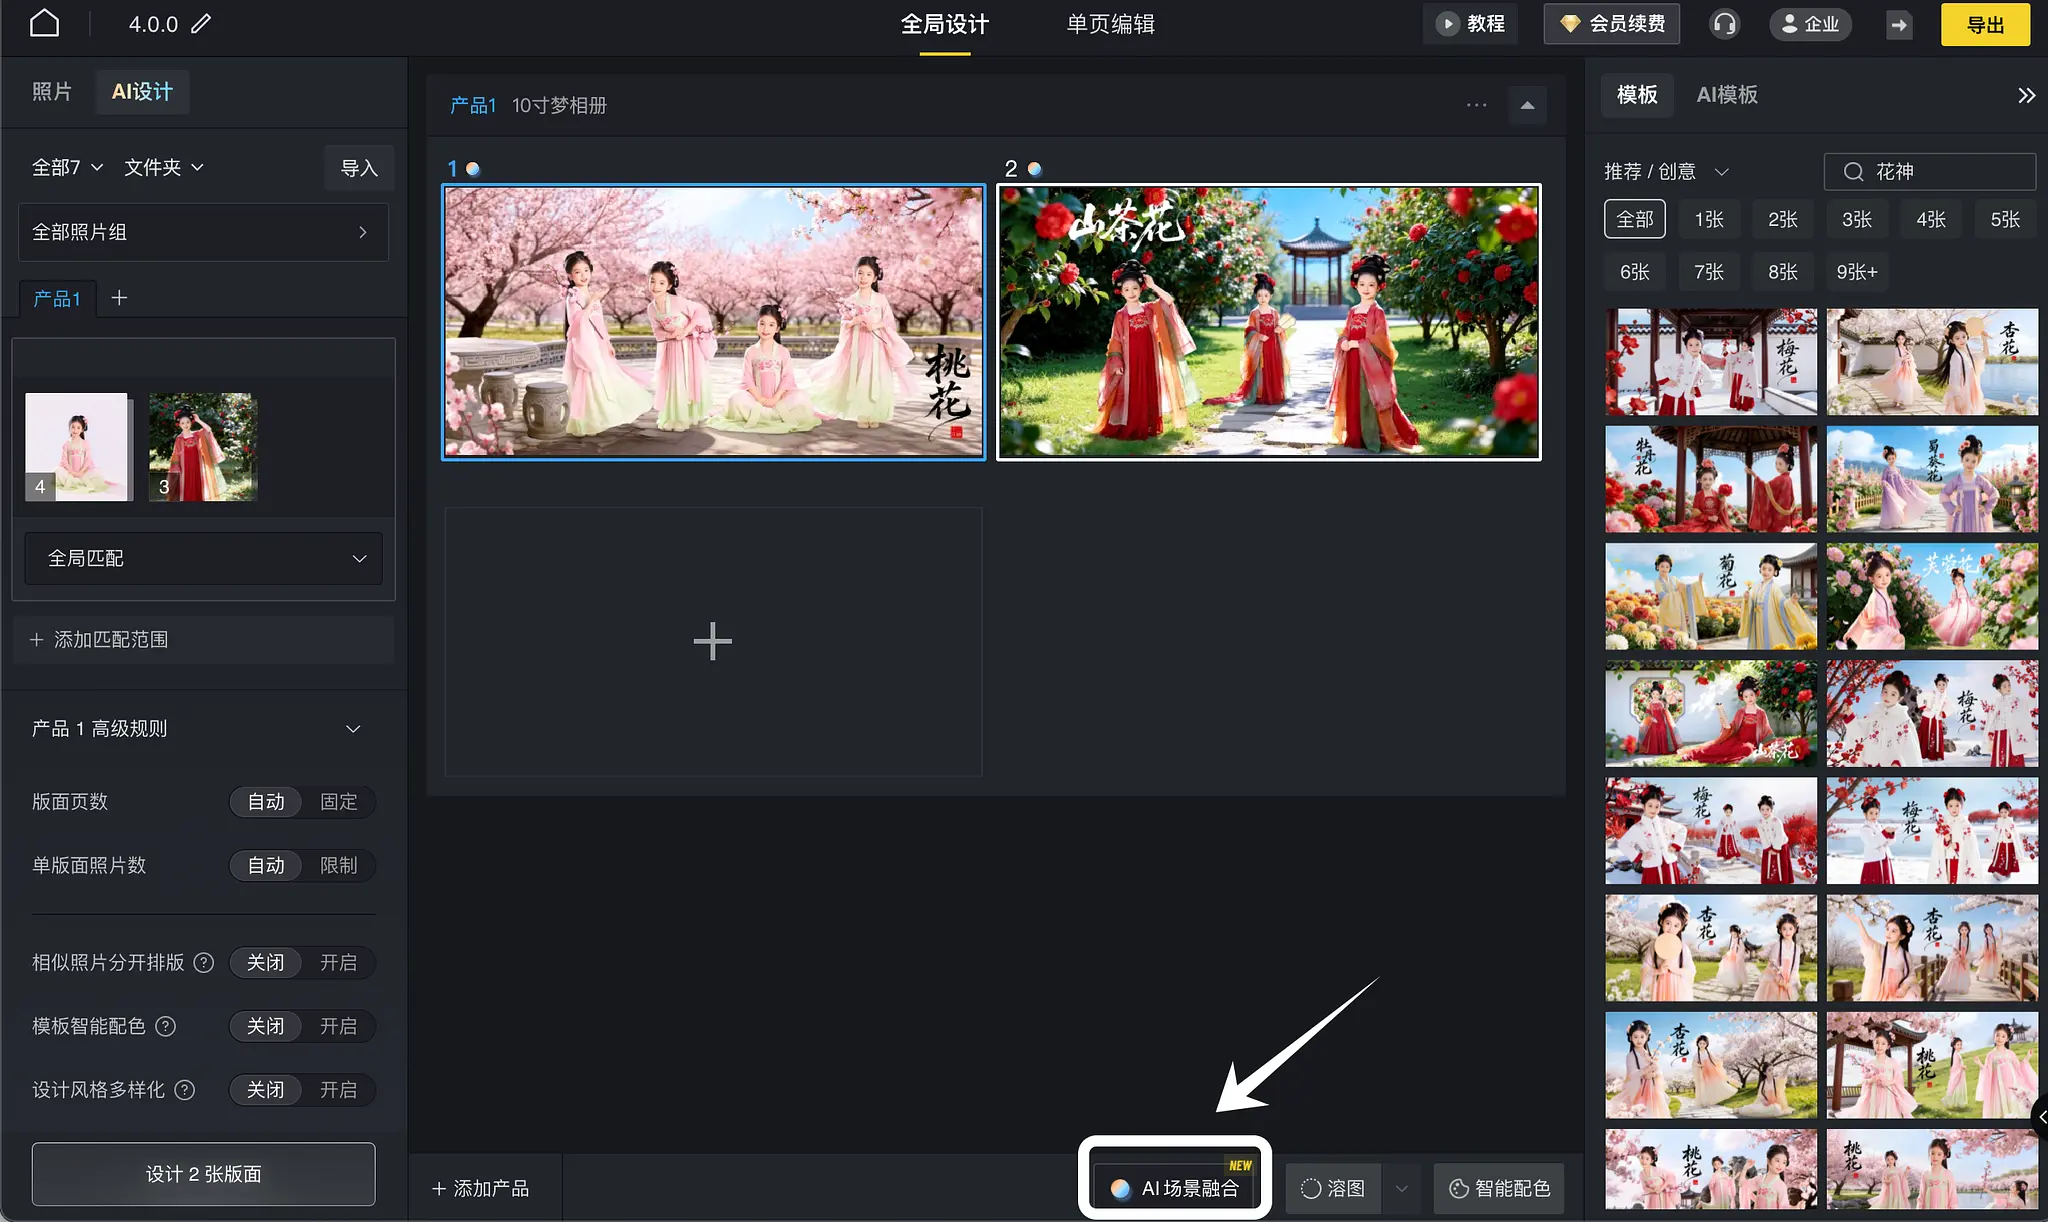
Task: Add a new product tab with plus icon
Action: (119, 298)
